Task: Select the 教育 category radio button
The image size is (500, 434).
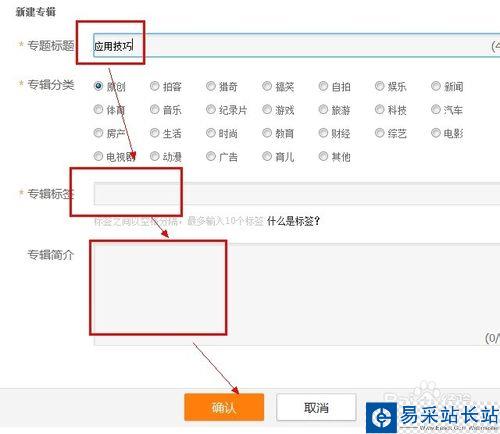Action: 267,133
